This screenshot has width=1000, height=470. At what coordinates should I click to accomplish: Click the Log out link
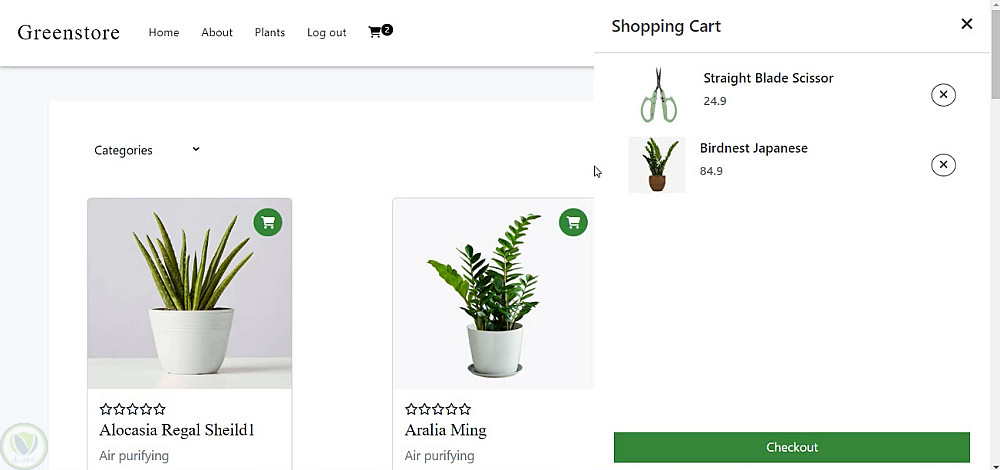click(326, 32)
